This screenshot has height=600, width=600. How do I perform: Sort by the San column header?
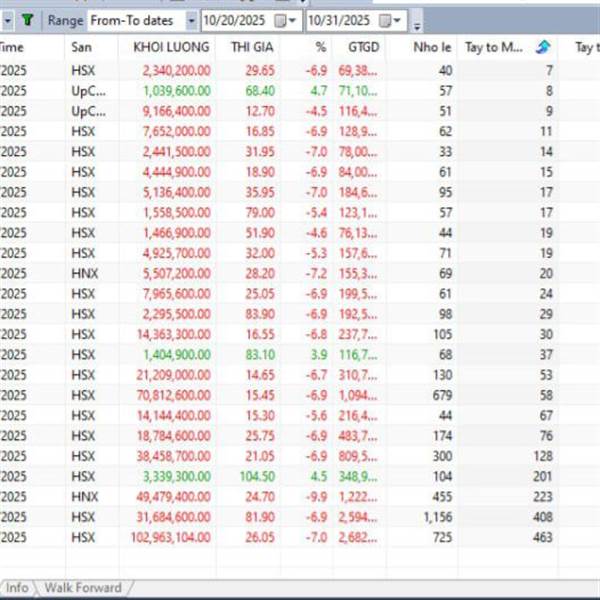tap(91, 47)
